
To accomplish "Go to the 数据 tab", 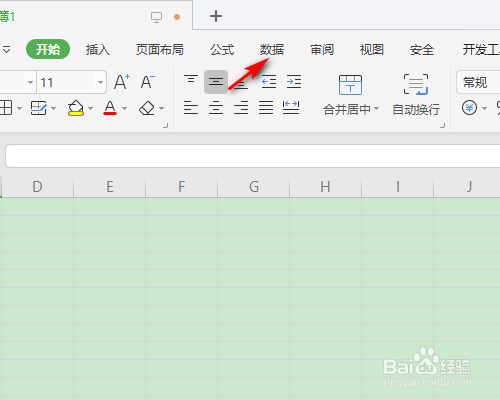I will (272, 50).
